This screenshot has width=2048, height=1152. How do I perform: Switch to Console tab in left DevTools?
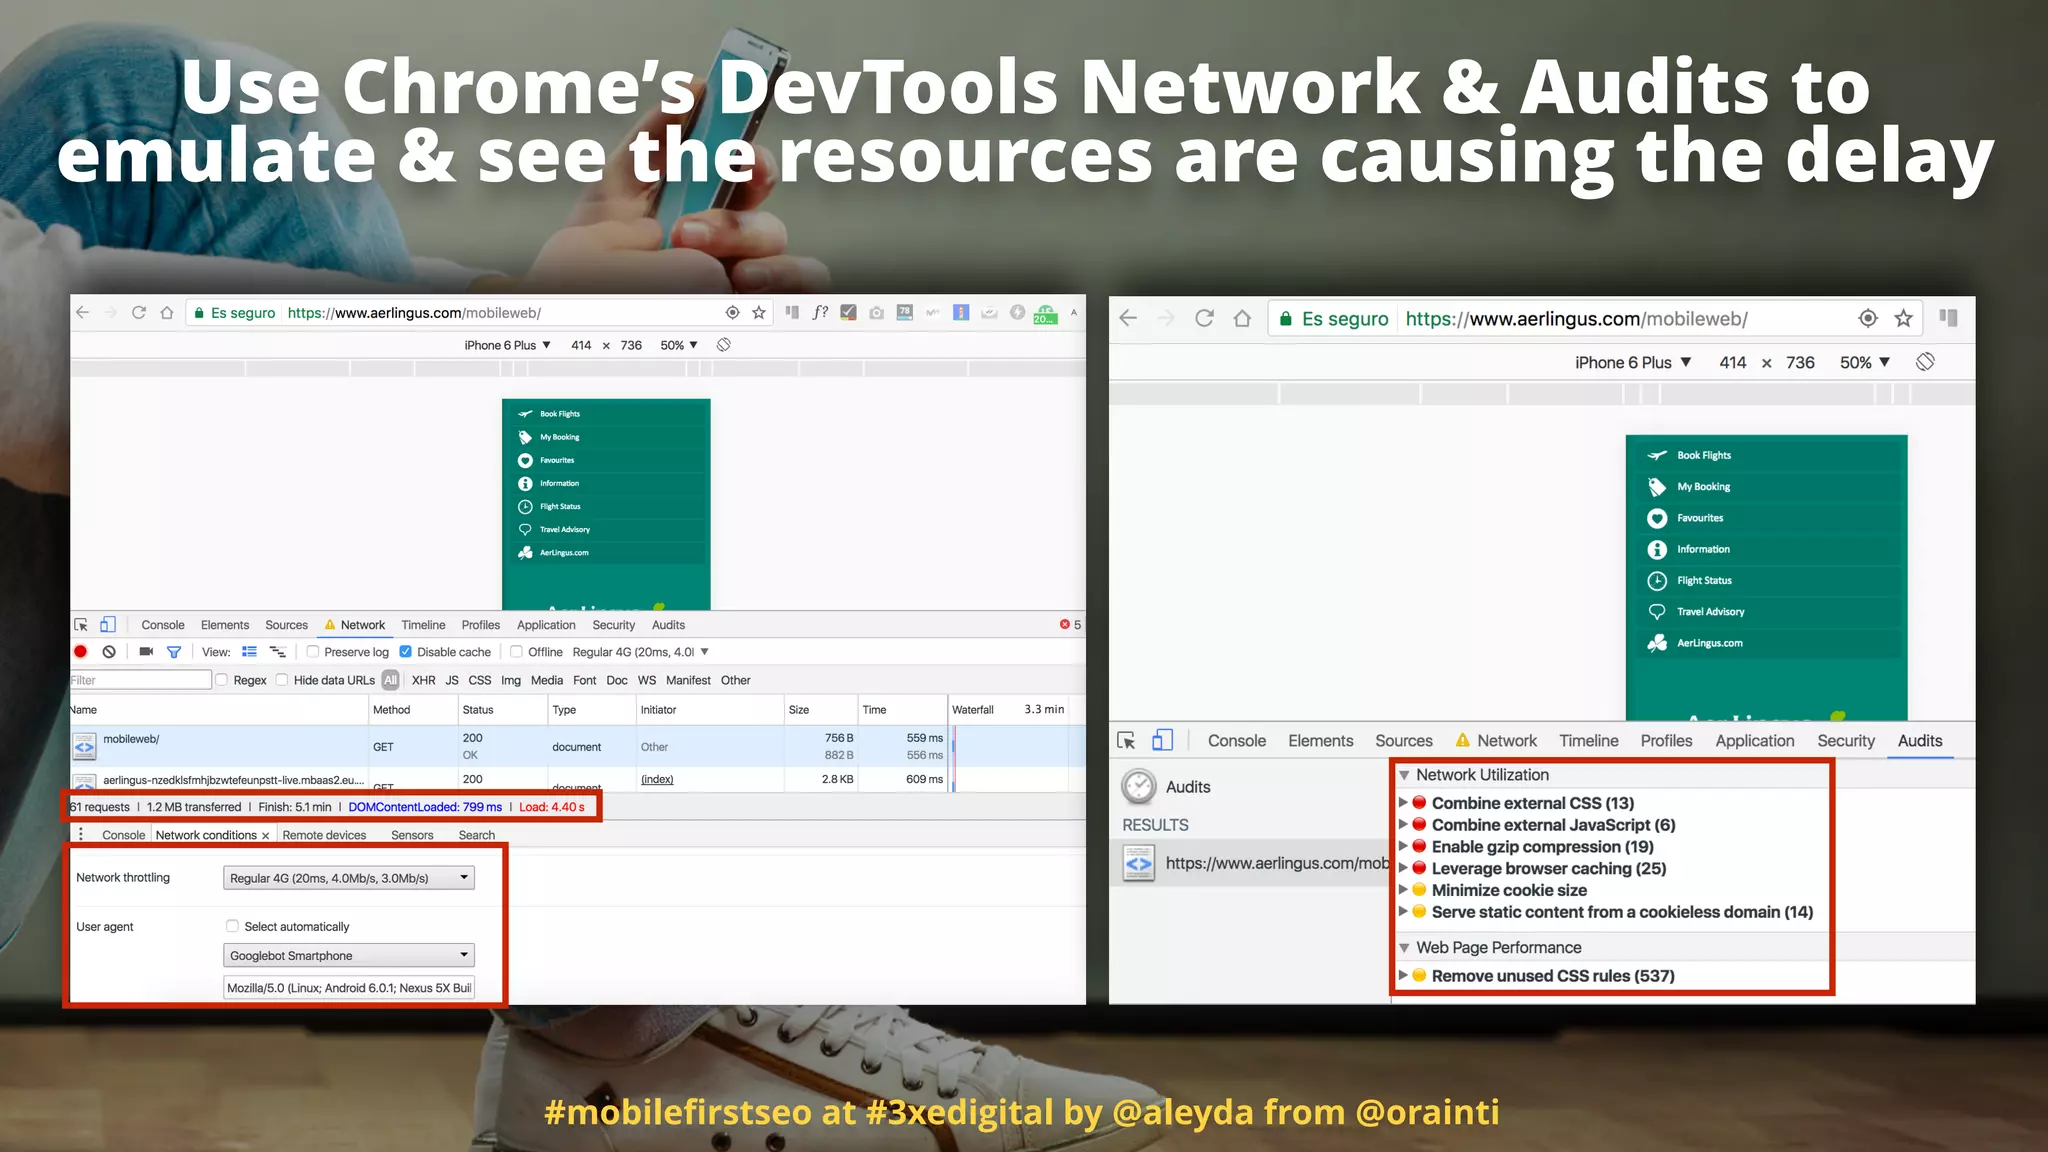click(x=163, y=625)
